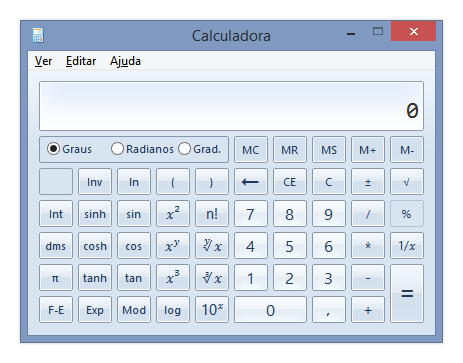
Task: Click the 1/x reciprocal key
Action: (407, 246)
